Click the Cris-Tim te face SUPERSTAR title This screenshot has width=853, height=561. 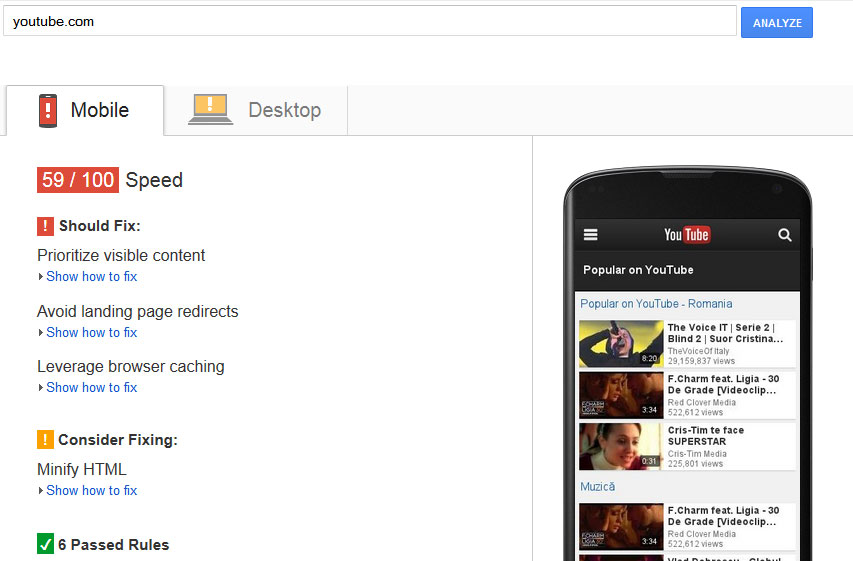pos(706,436)
